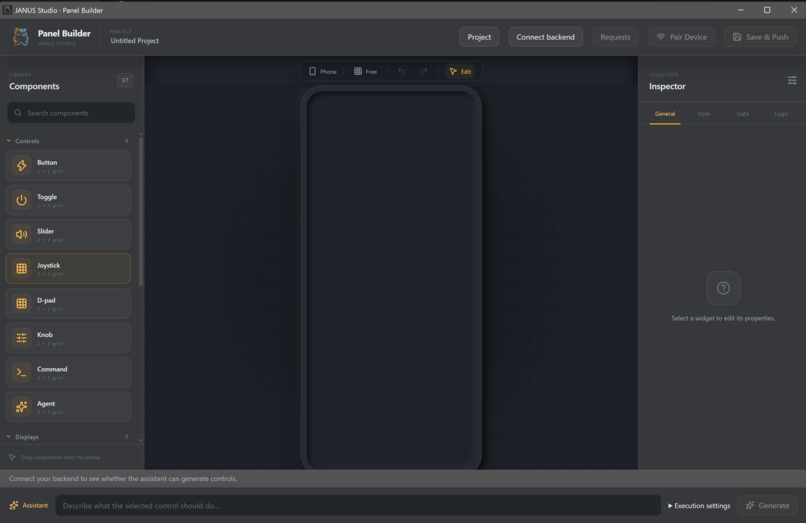Open the Requests button

point(615,37)
